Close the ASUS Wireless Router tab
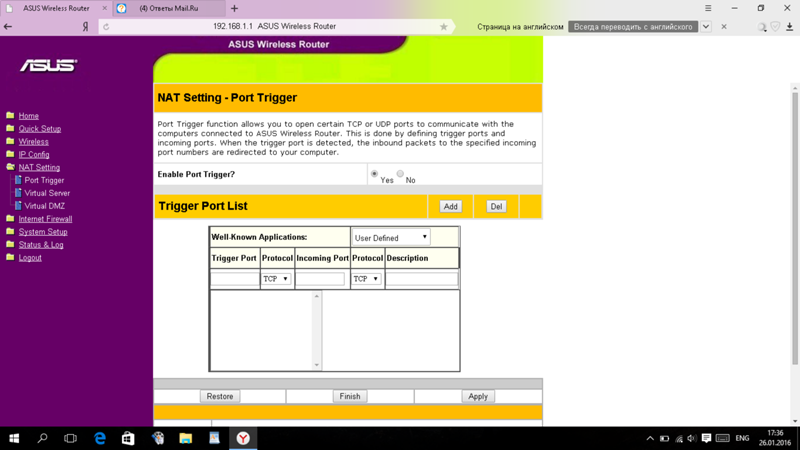This screenshot has width=800, height=450. click(105, 8)
